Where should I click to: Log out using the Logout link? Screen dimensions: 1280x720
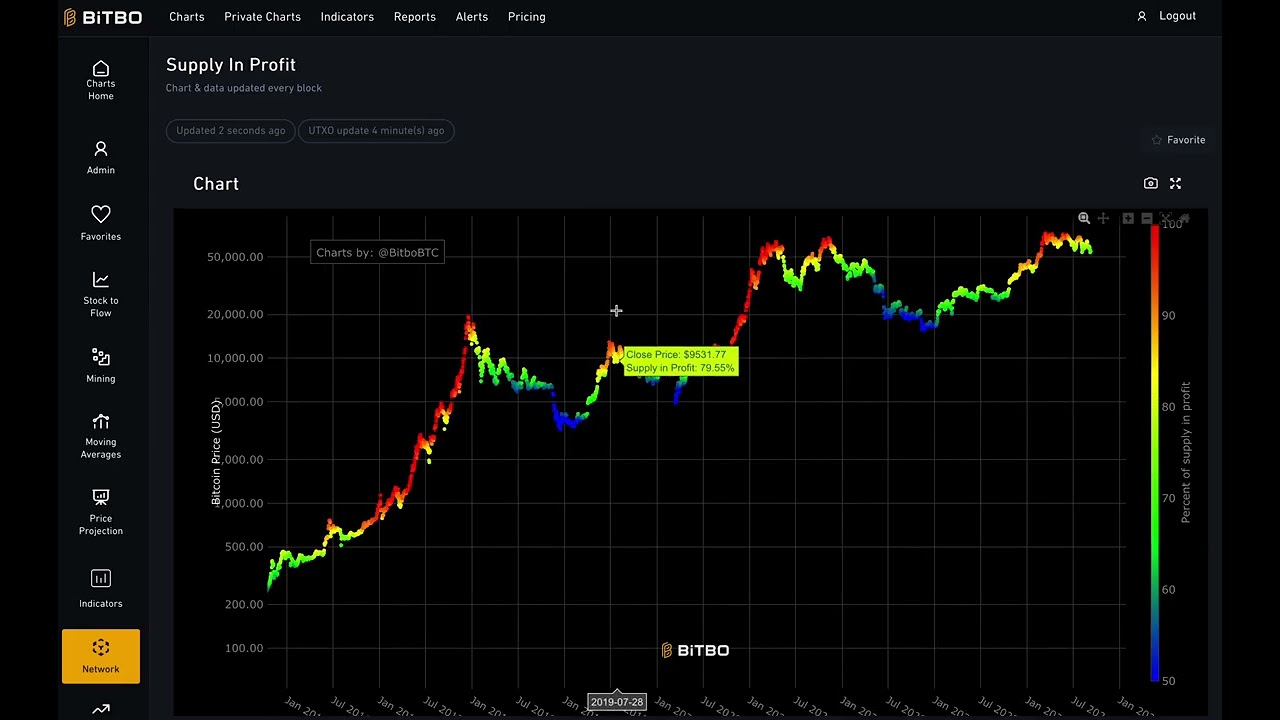[x=1177, y=16]
